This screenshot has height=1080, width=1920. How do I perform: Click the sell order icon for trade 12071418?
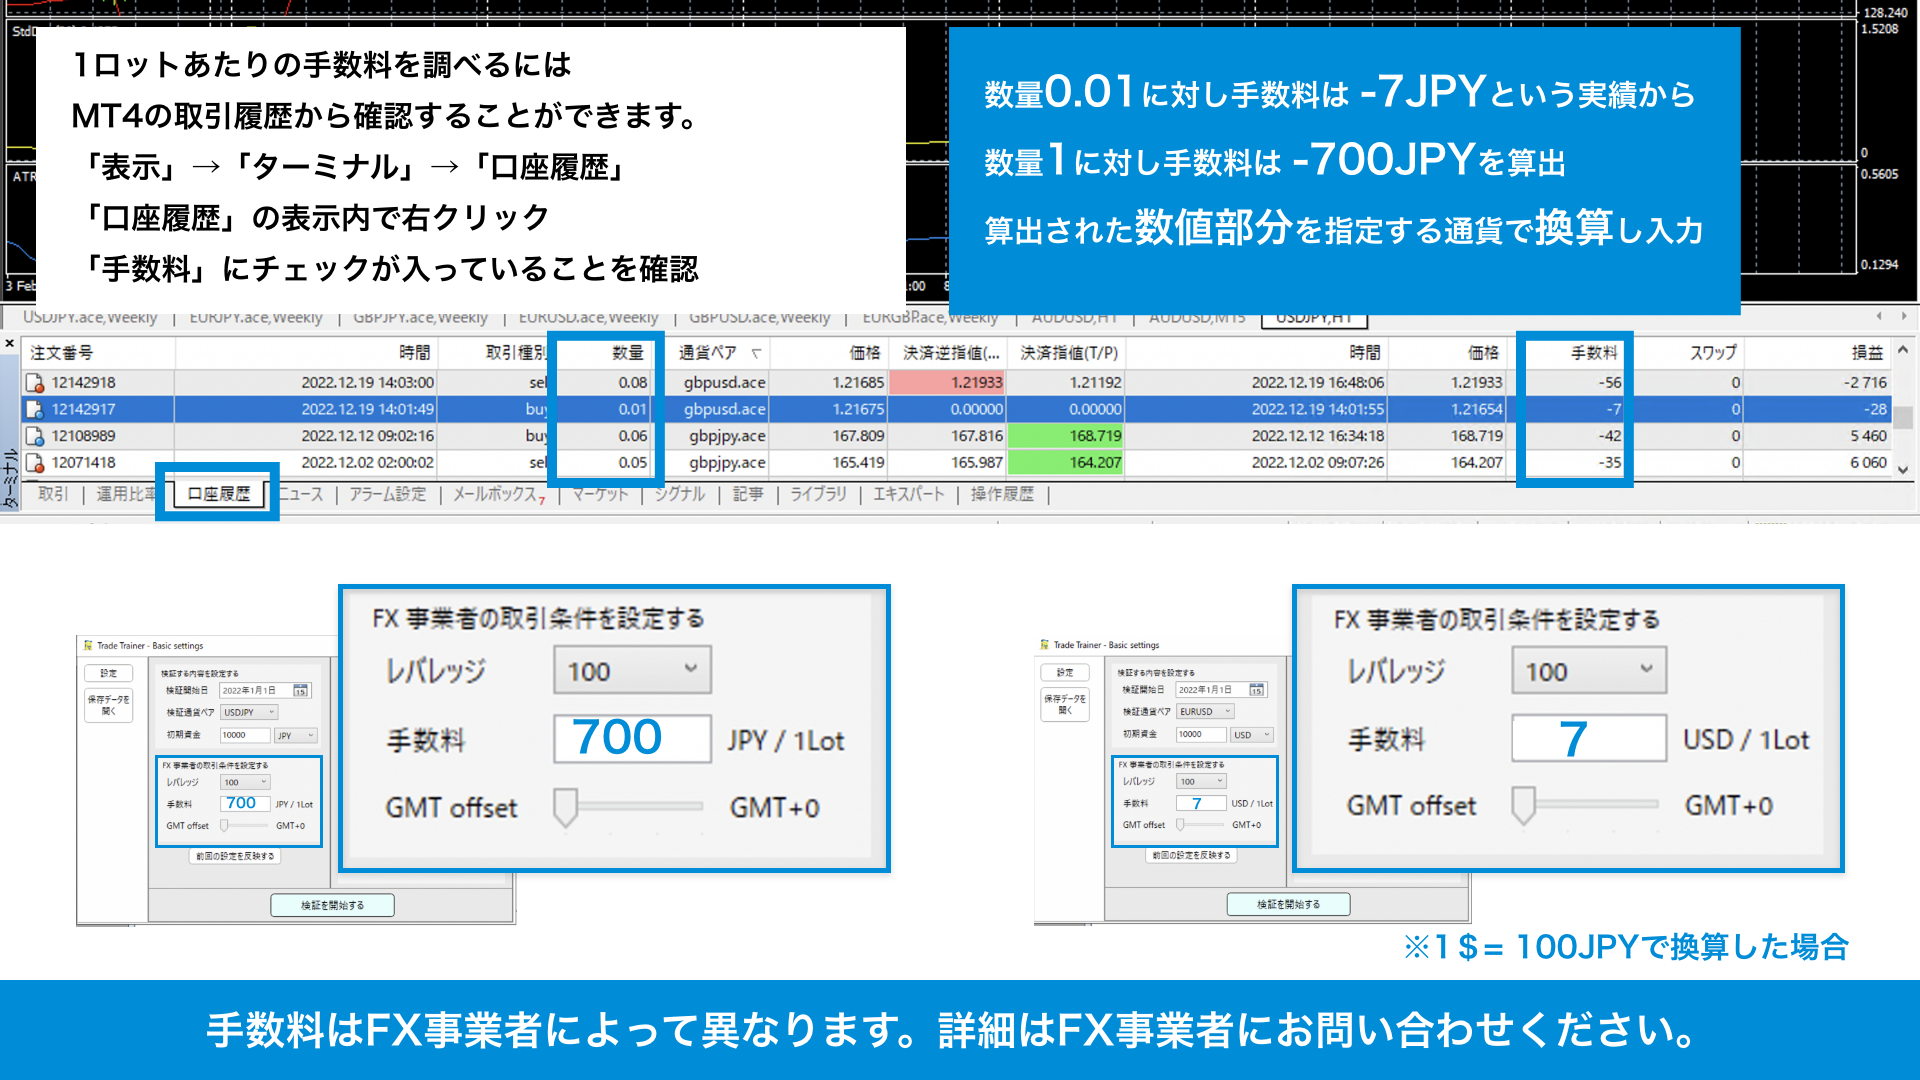click(36, 462)
